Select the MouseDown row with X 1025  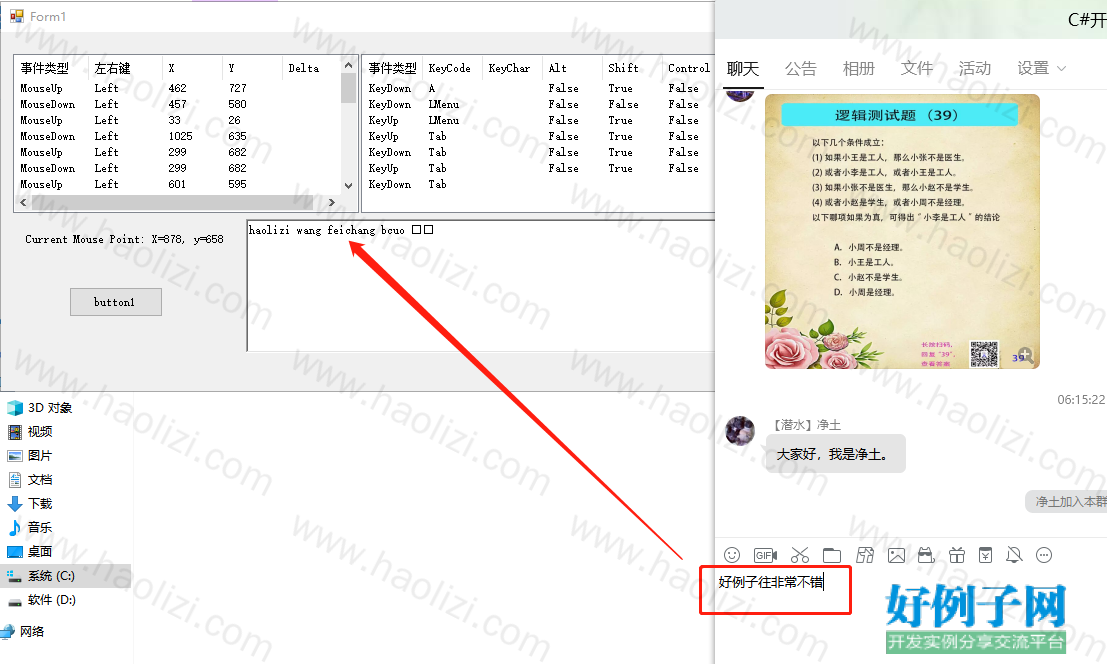coord(177,136)
